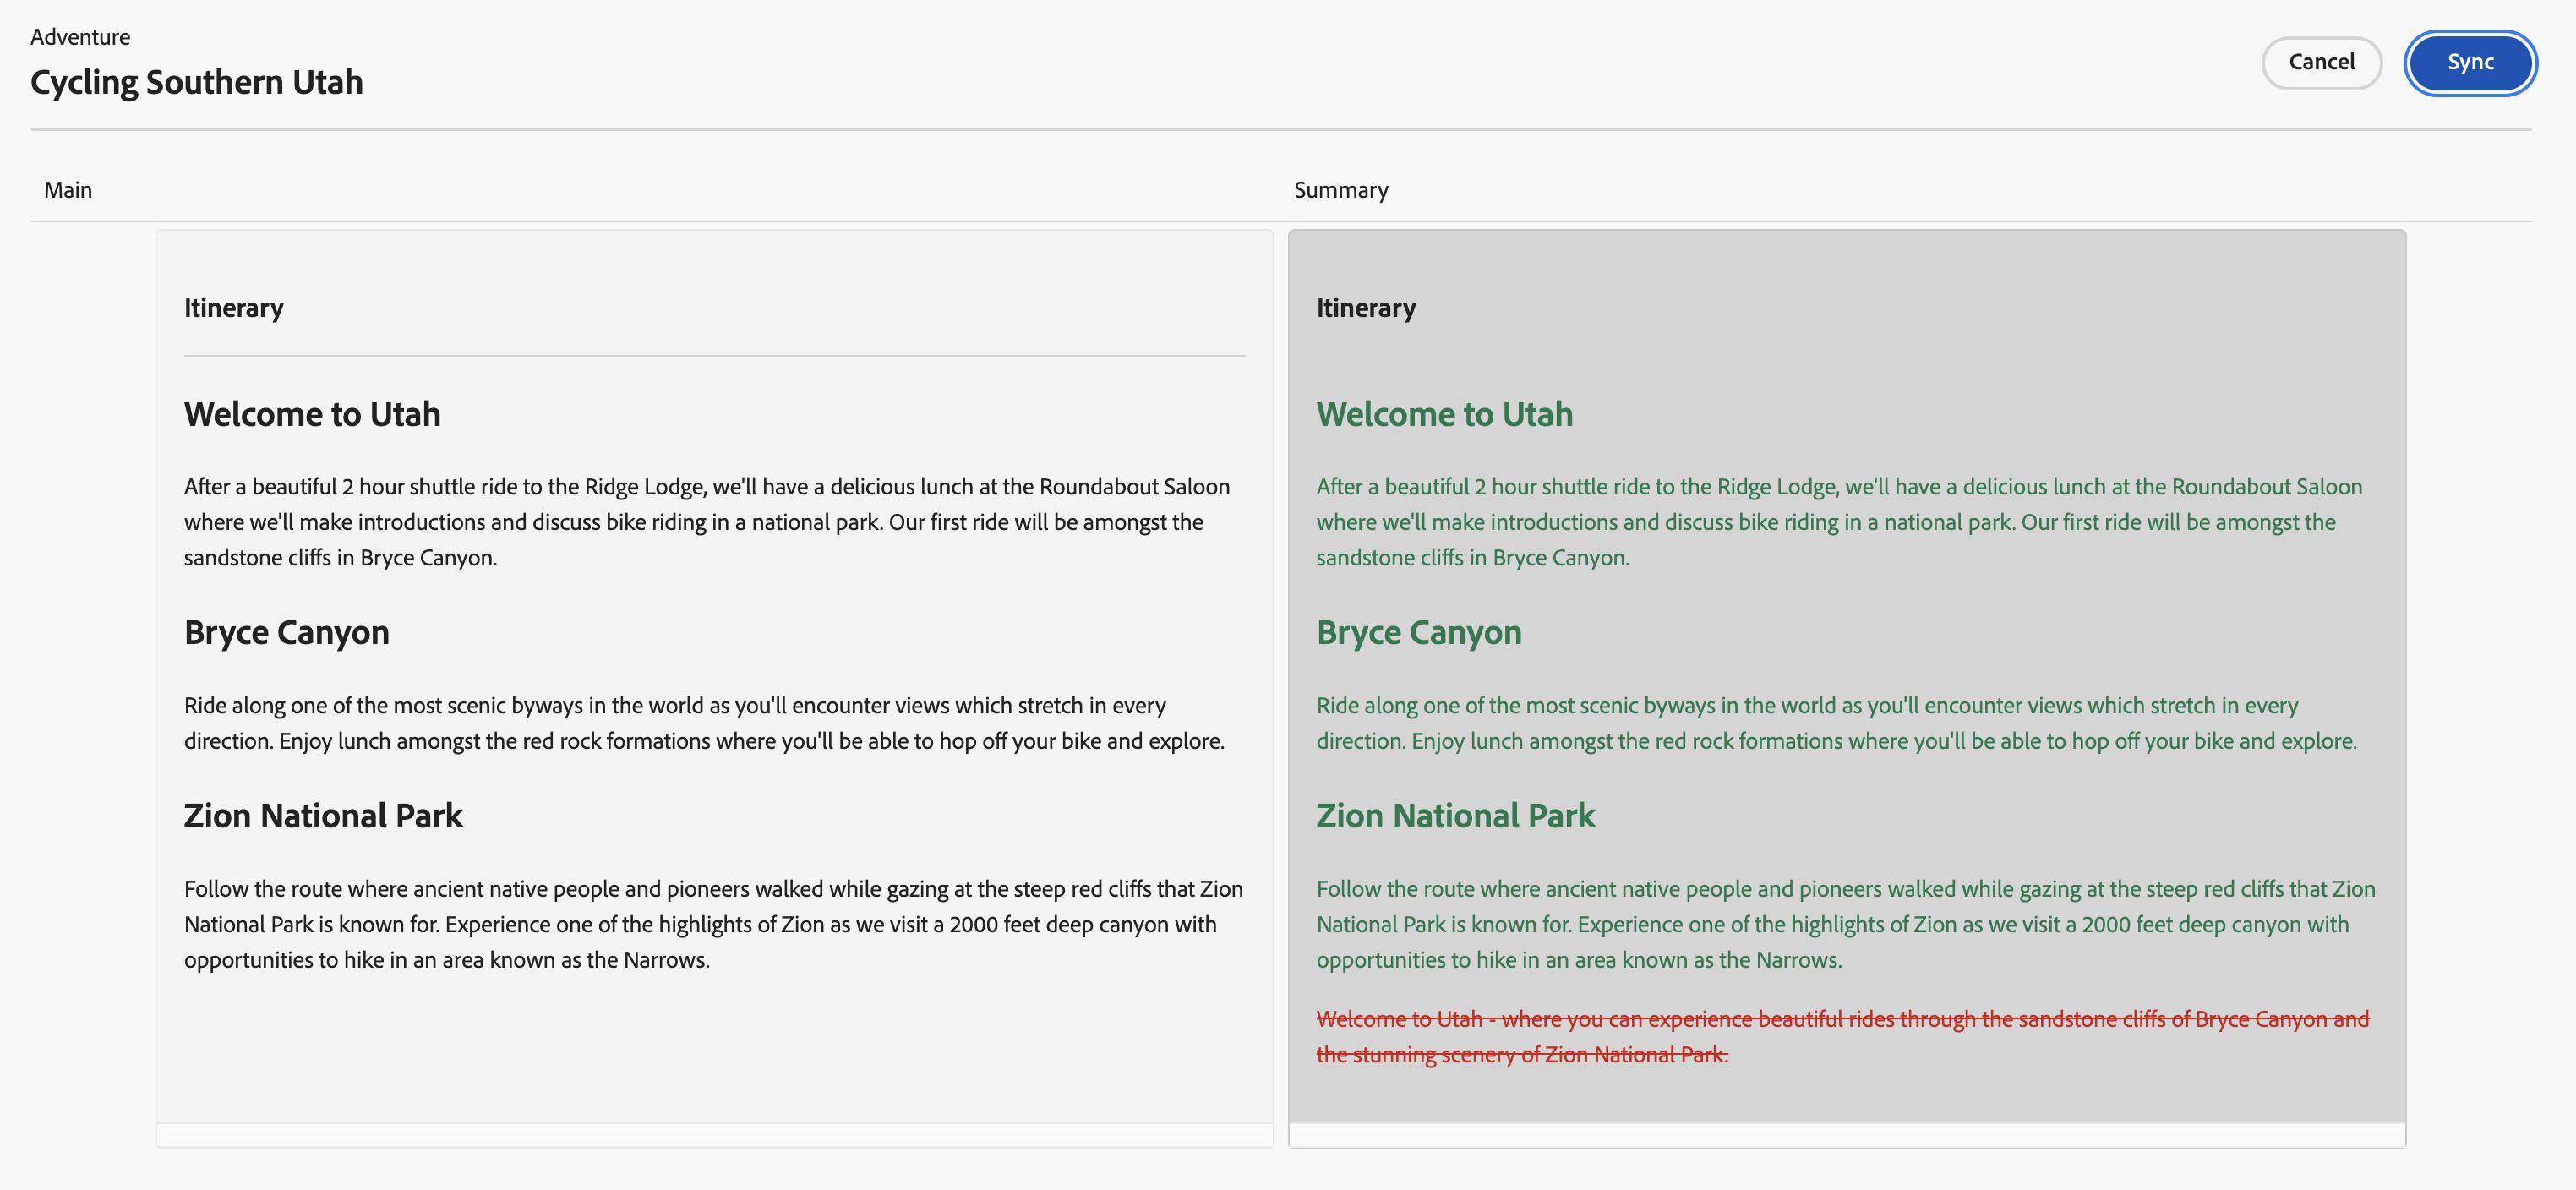Click black Zion National Park heading
The image size is (2576, 1190).
tap(323, 816)
